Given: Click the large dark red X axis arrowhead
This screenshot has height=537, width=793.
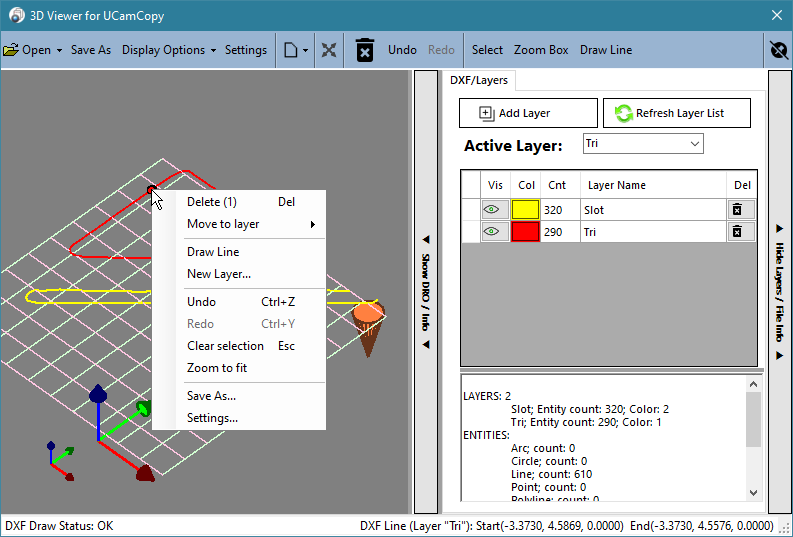Looking at the screenshot, I should point(145,473).
